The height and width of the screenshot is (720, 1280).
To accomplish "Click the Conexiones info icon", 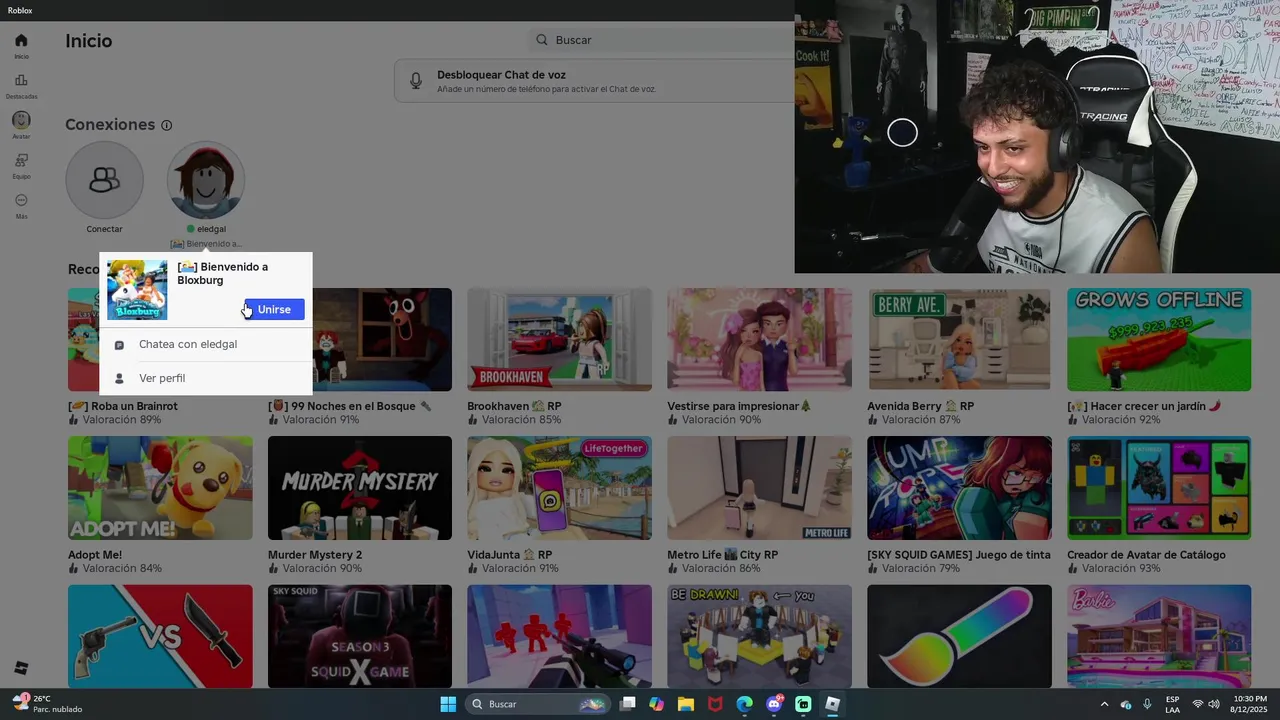I will [167, 125].
